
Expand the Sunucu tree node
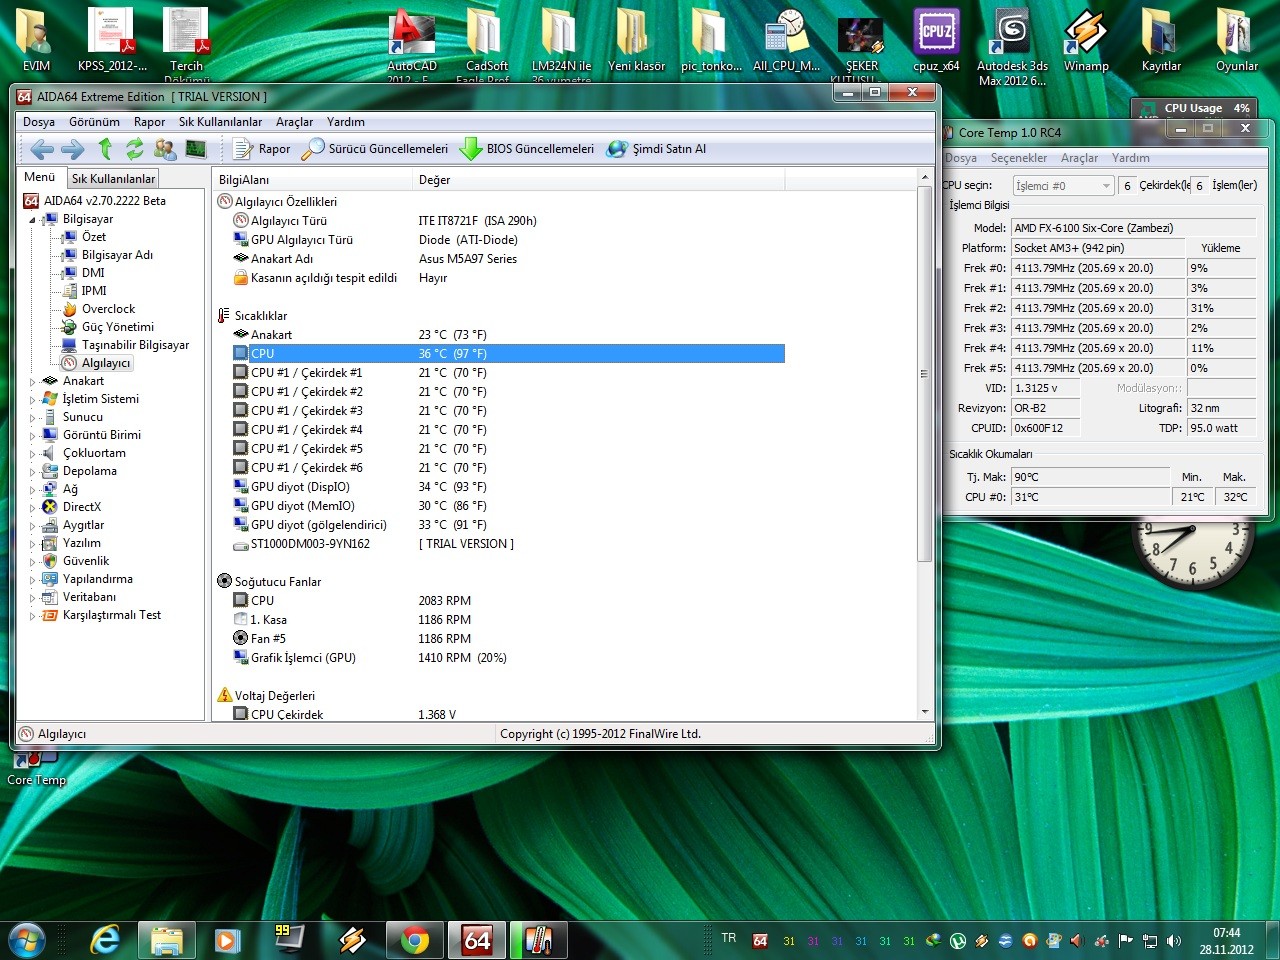click(32, 418)
